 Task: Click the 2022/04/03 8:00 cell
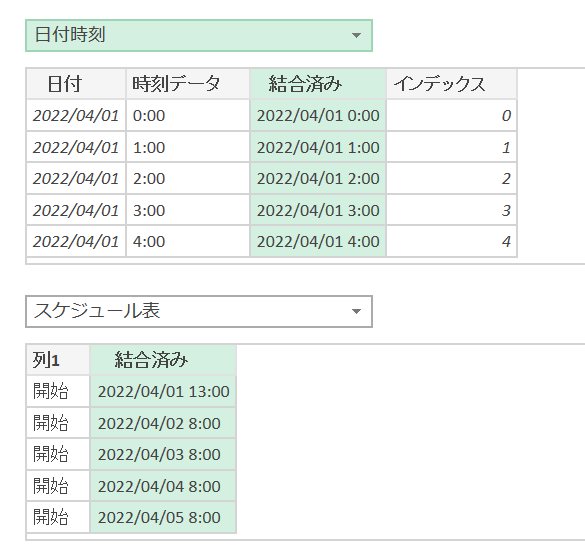[x=163, y=454]
